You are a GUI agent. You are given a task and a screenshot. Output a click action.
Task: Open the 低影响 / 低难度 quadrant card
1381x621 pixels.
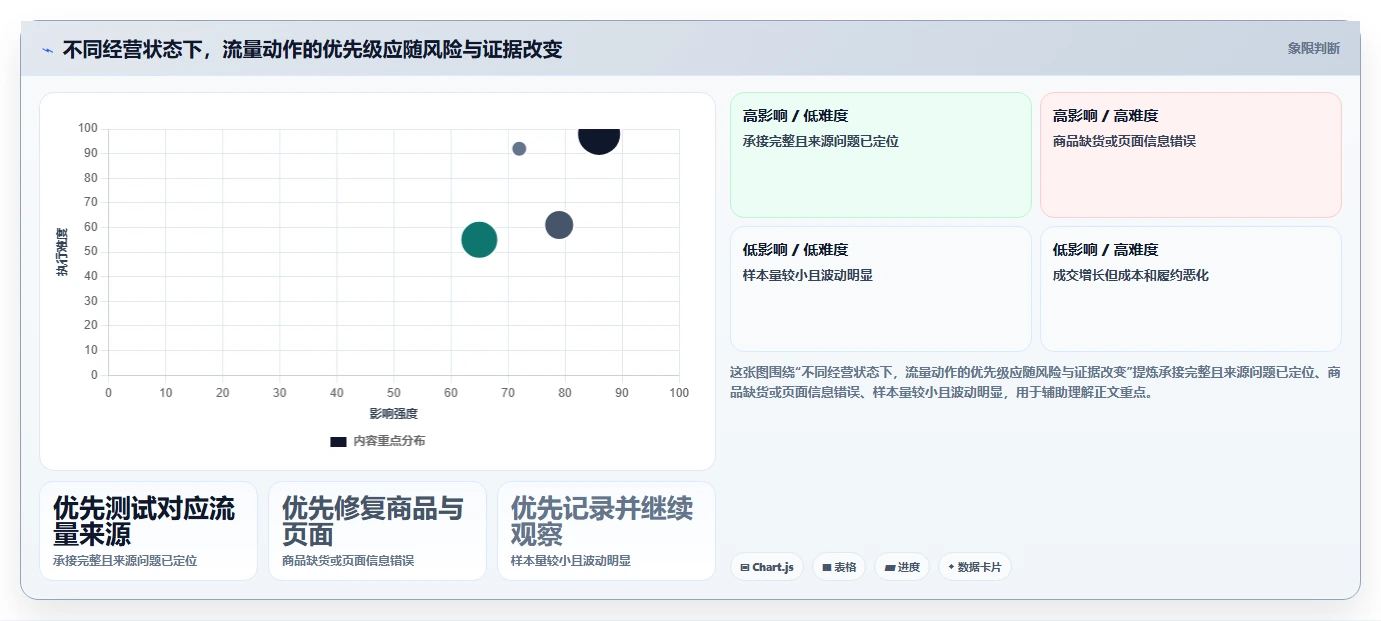tap(880, 289)
